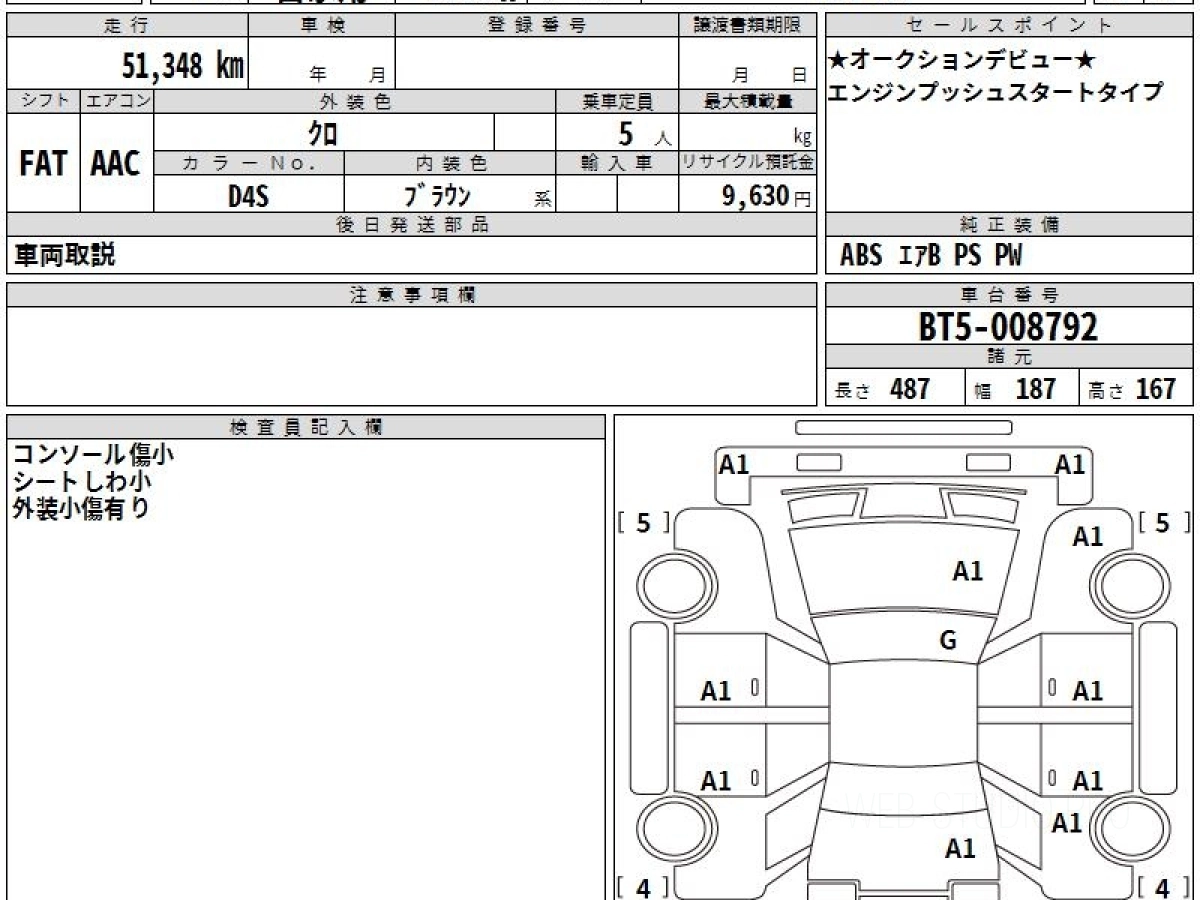Select the height value 高さ 167
1200x900 pixels.
point(1132,389)
